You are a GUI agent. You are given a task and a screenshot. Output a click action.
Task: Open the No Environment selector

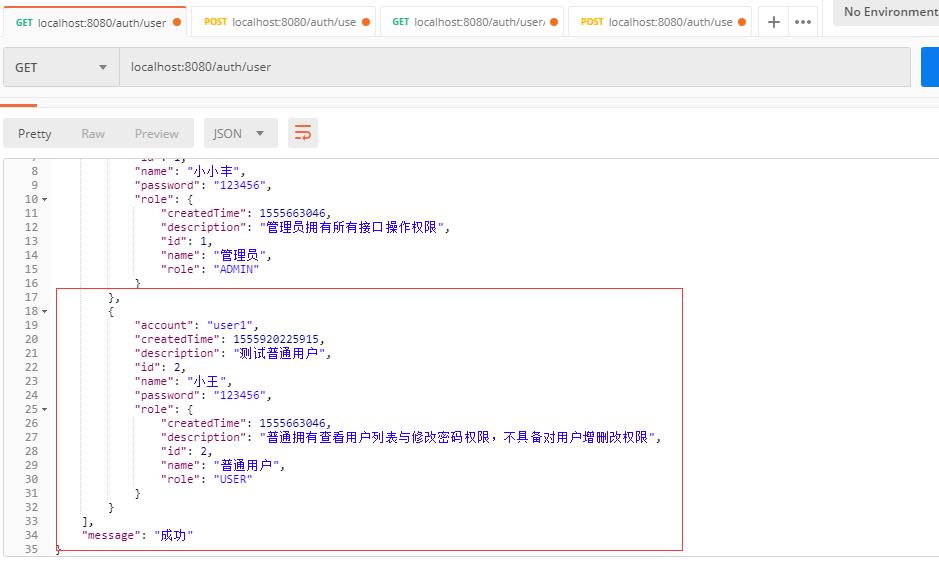coord(886,12)
